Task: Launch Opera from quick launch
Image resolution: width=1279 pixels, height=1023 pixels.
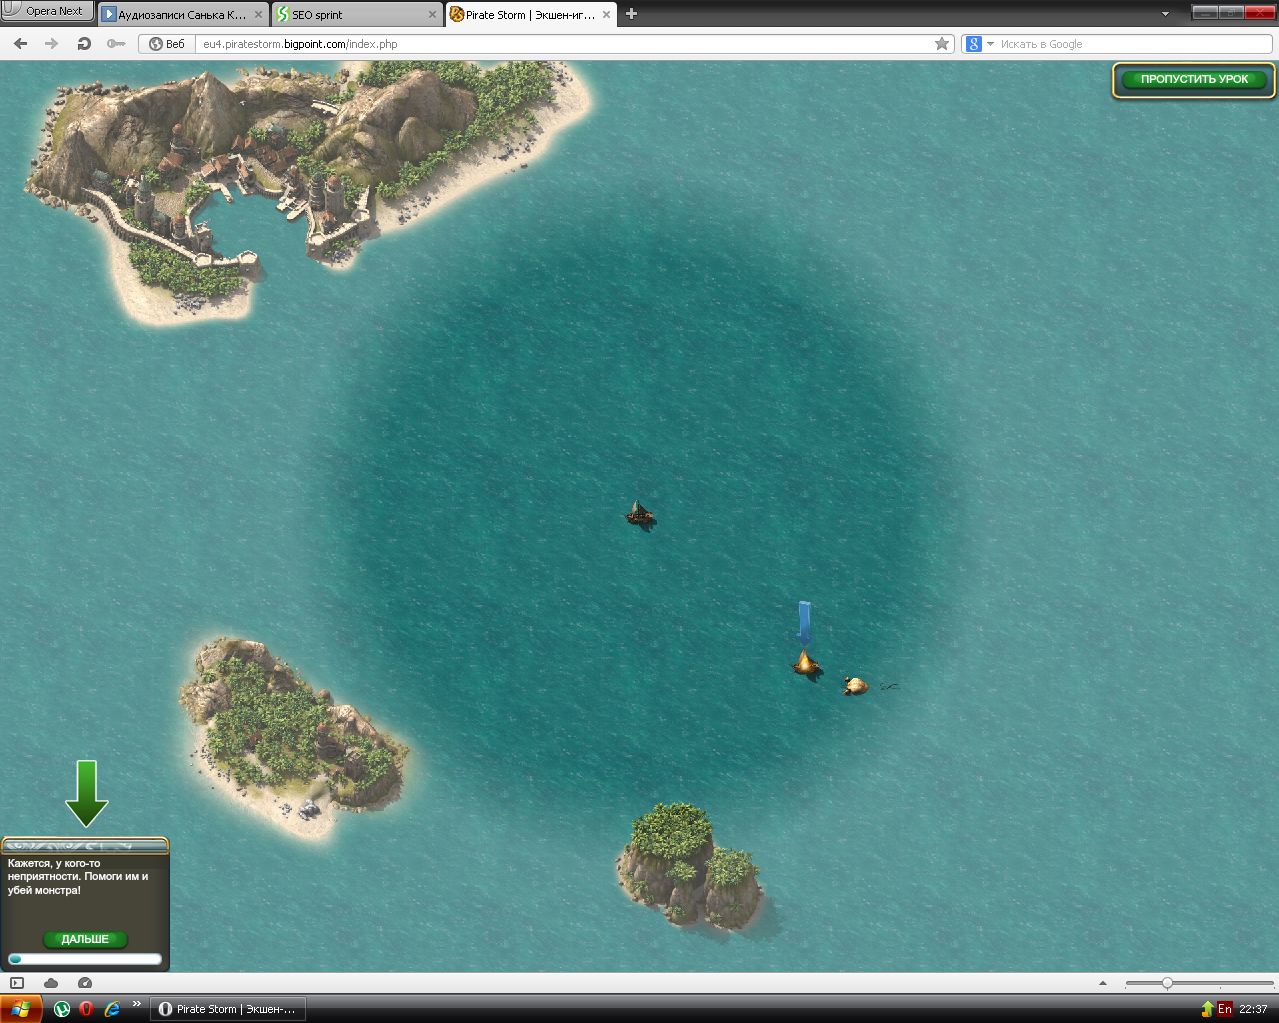Action: (x=87, y=1009)
